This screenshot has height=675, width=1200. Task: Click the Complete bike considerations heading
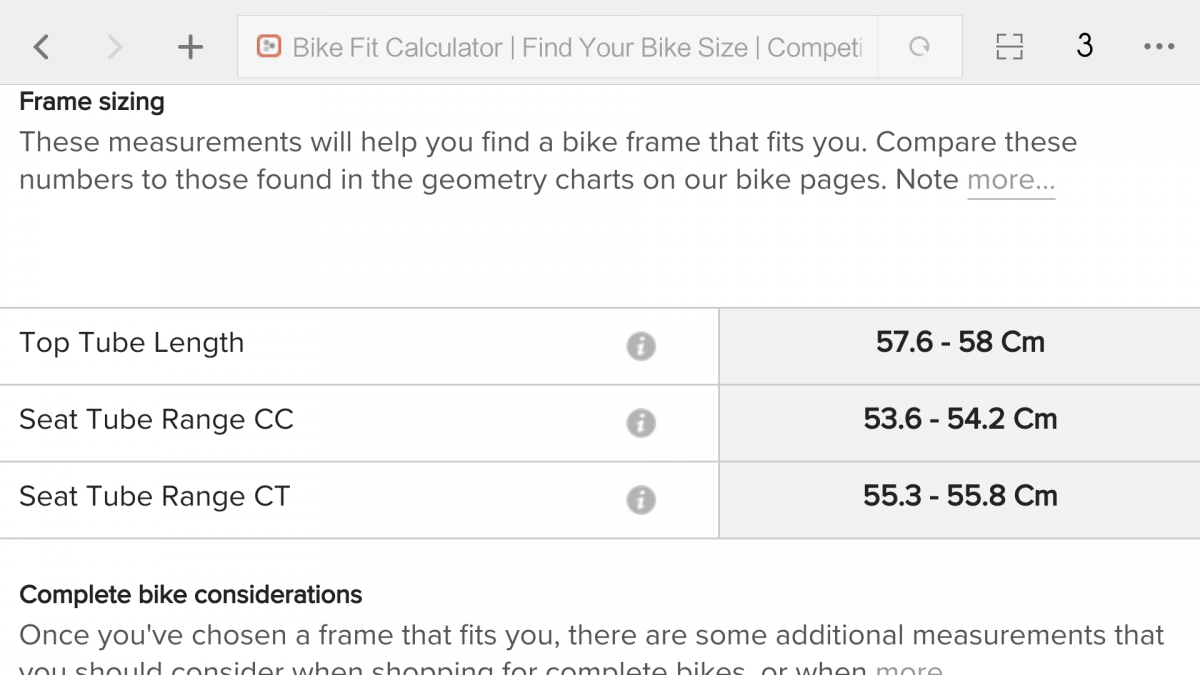[191, 595]
